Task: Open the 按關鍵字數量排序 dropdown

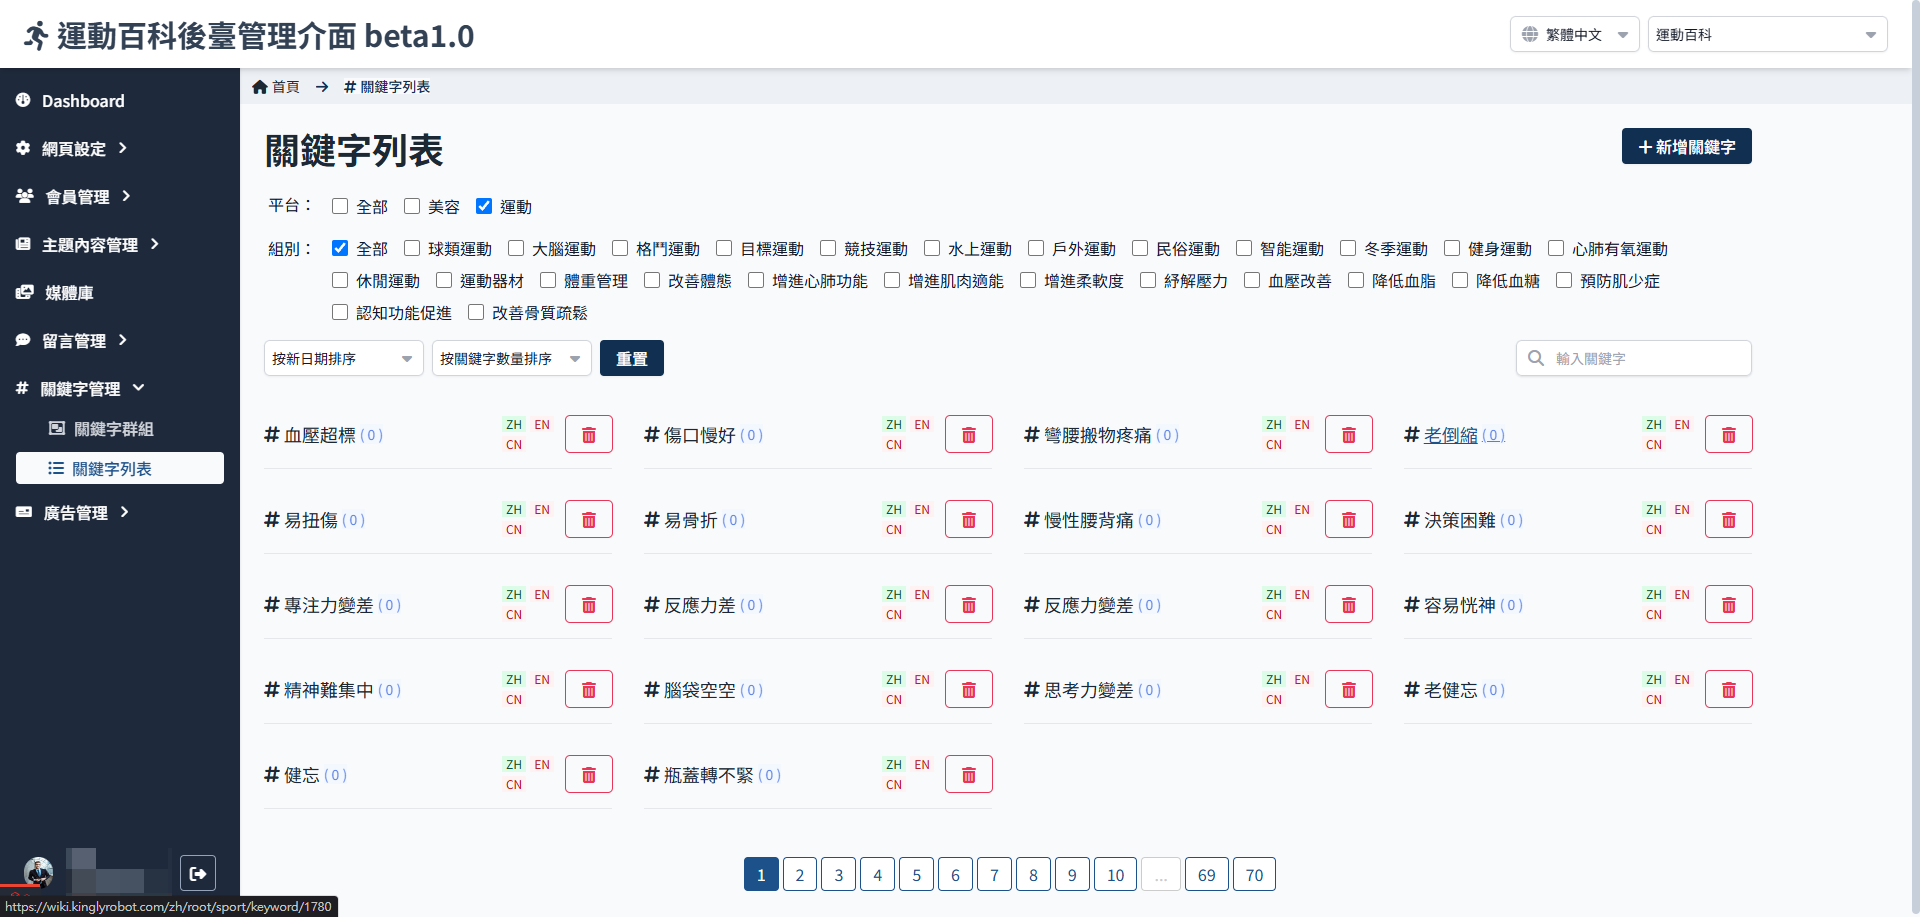Action: coord(512,358)
